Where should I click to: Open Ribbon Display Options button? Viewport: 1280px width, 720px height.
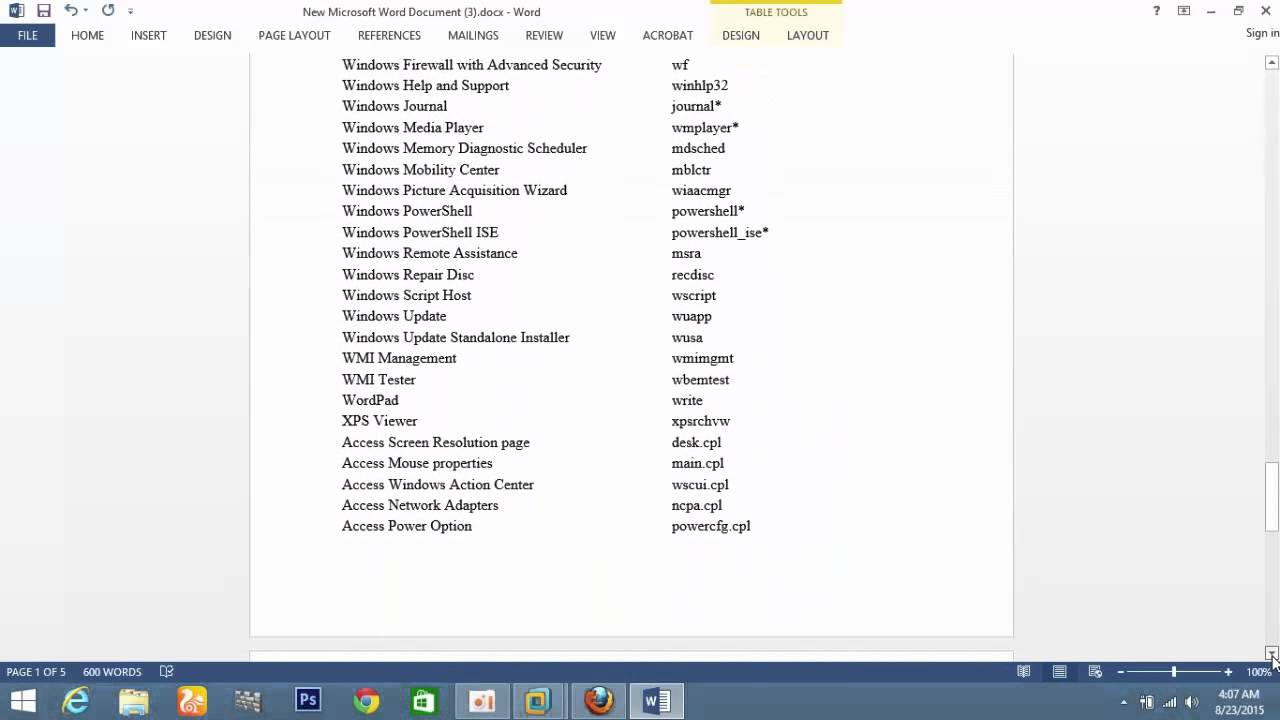[1184, 11]
